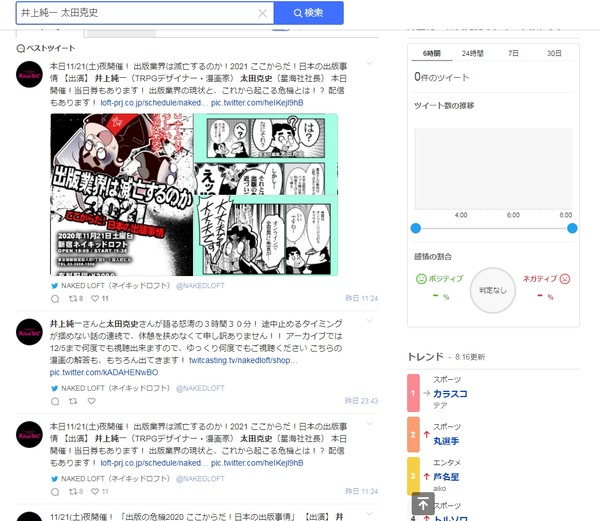
Task: Click the ポジティブ smiley icon
Action: coord(421,279)
